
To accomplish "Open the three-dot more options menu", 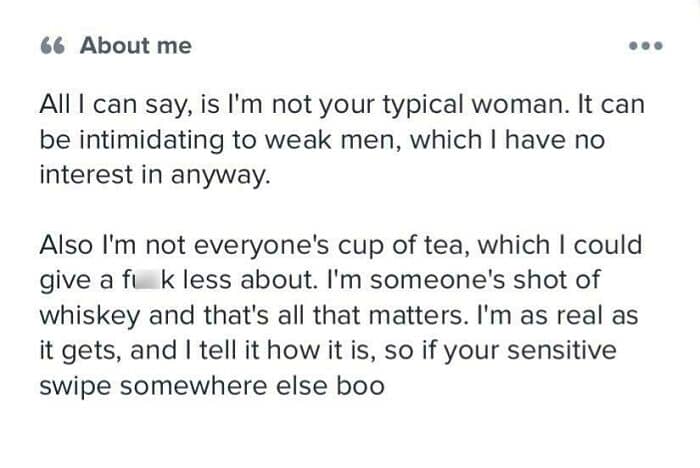I will point(645,47).
